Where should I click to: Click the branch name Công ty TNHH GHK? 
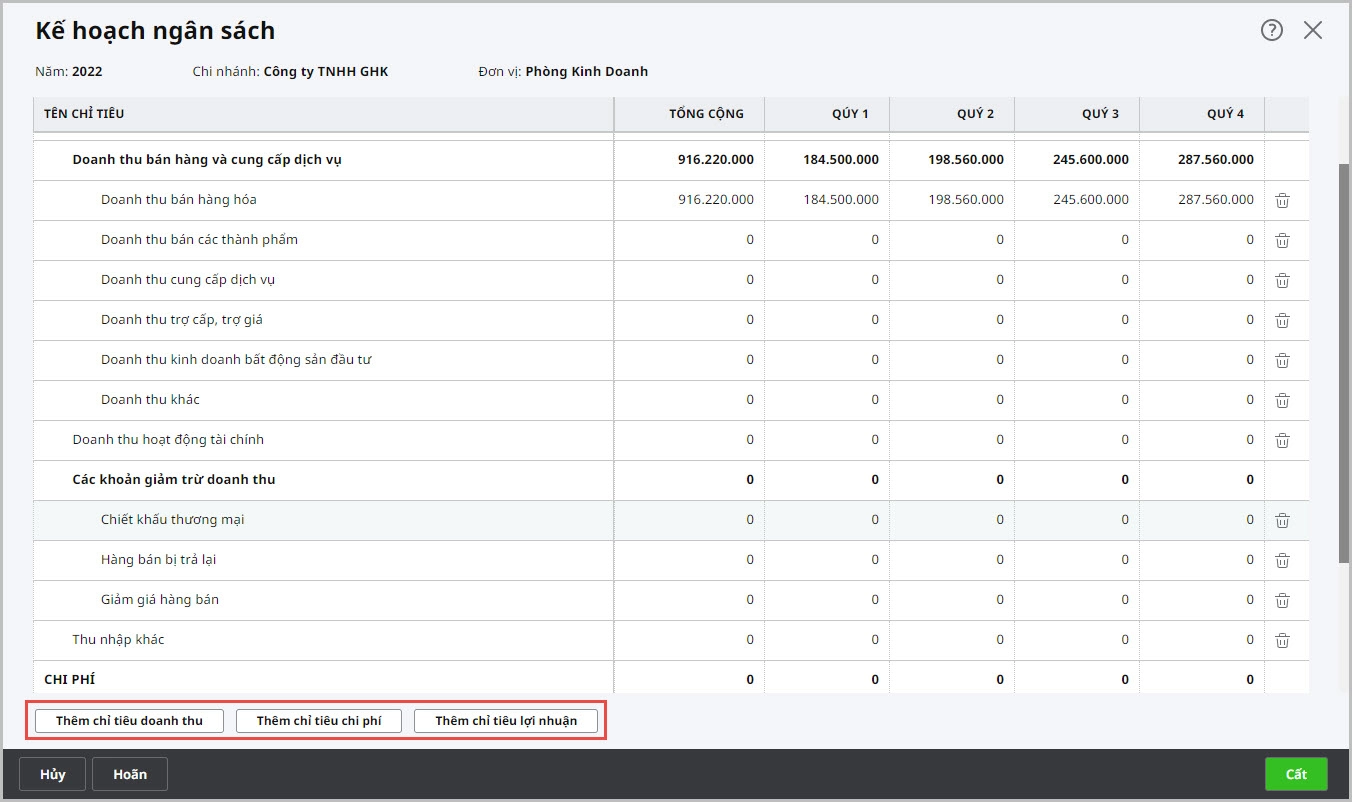(x=326, y=72)
